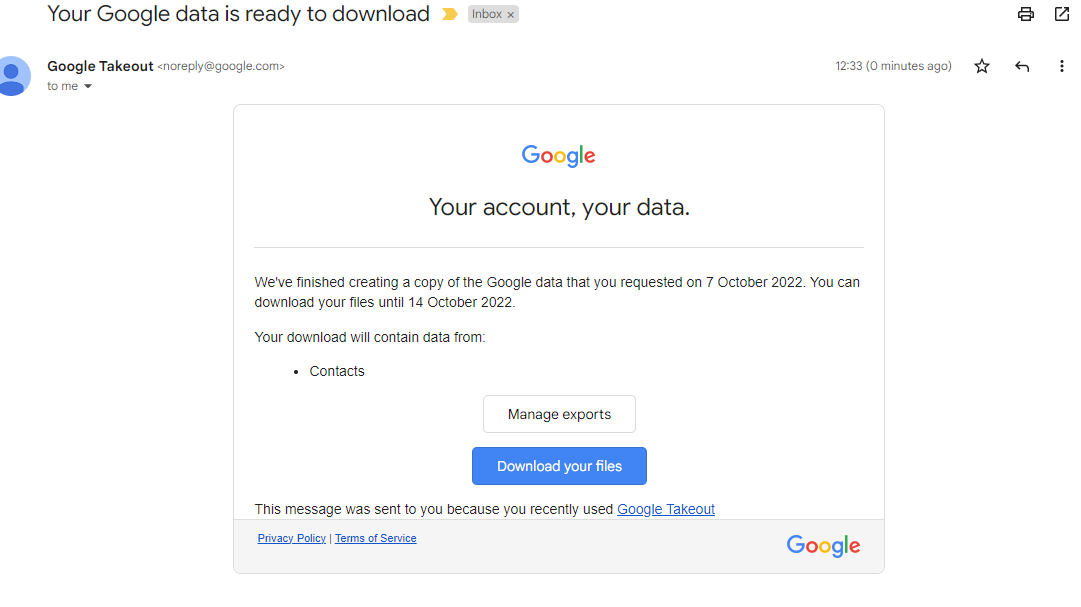The height and width of the screenshot is (607, 1081).
Task: Expand the 'to me' recipient details
Action: (x=64, y=86)
